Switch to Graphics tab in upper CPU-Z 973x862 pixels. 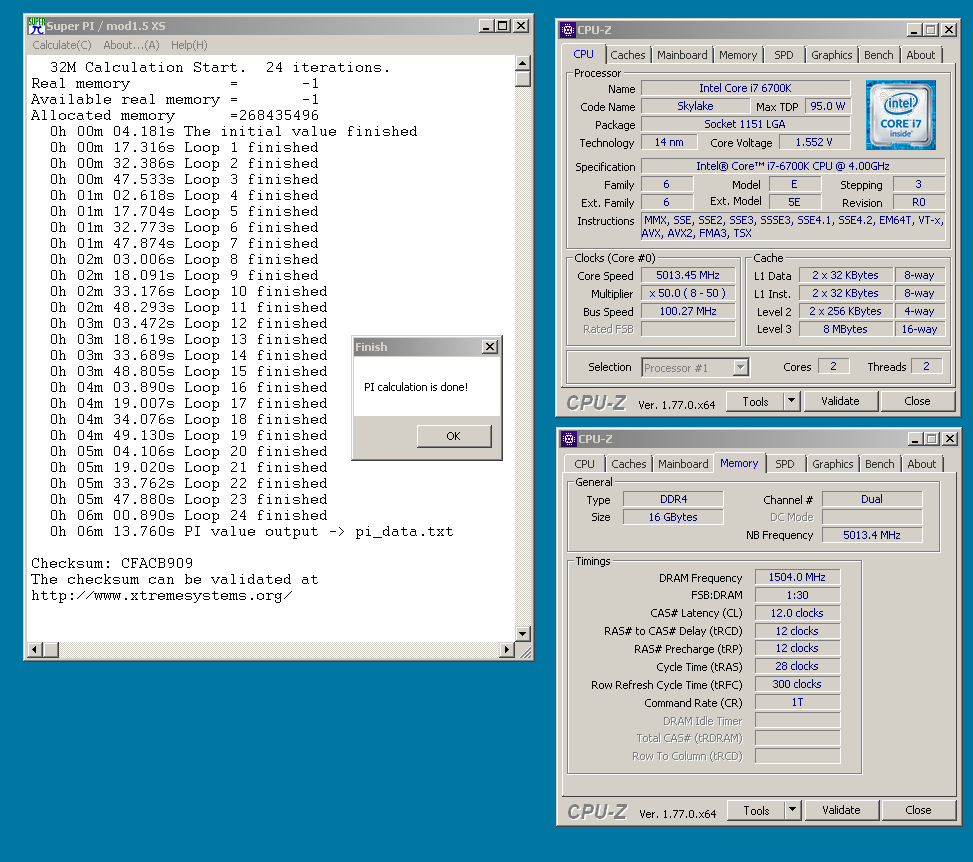click(x=832, y=55)
